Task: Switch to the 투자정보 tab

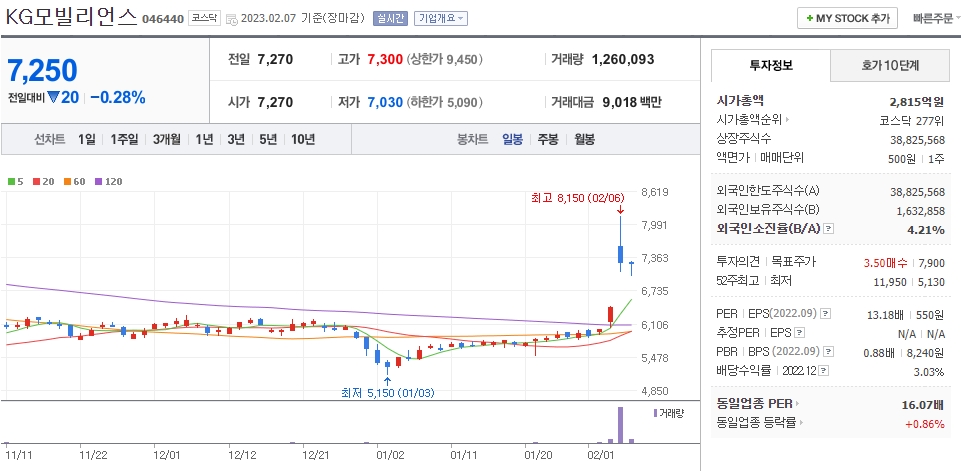Action: click(x=771, y=66)
